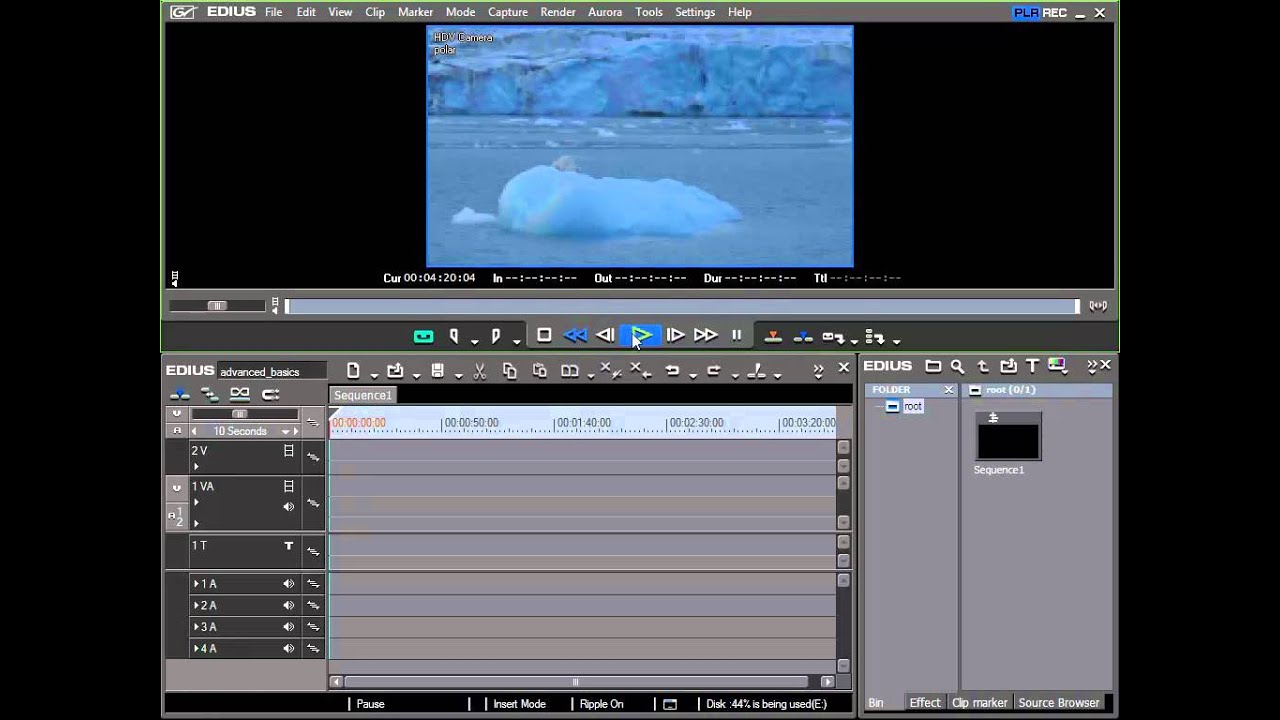
Task: Click the Search magnifier icon in bin
Action: pos(958,366)
